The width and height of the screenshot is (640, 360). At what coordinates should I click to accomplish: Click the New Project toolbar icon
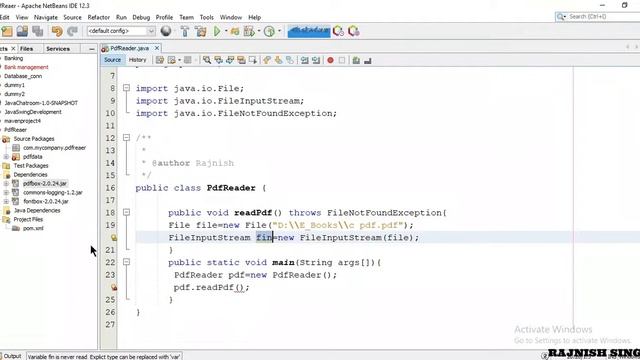click(x=7, y=31)
